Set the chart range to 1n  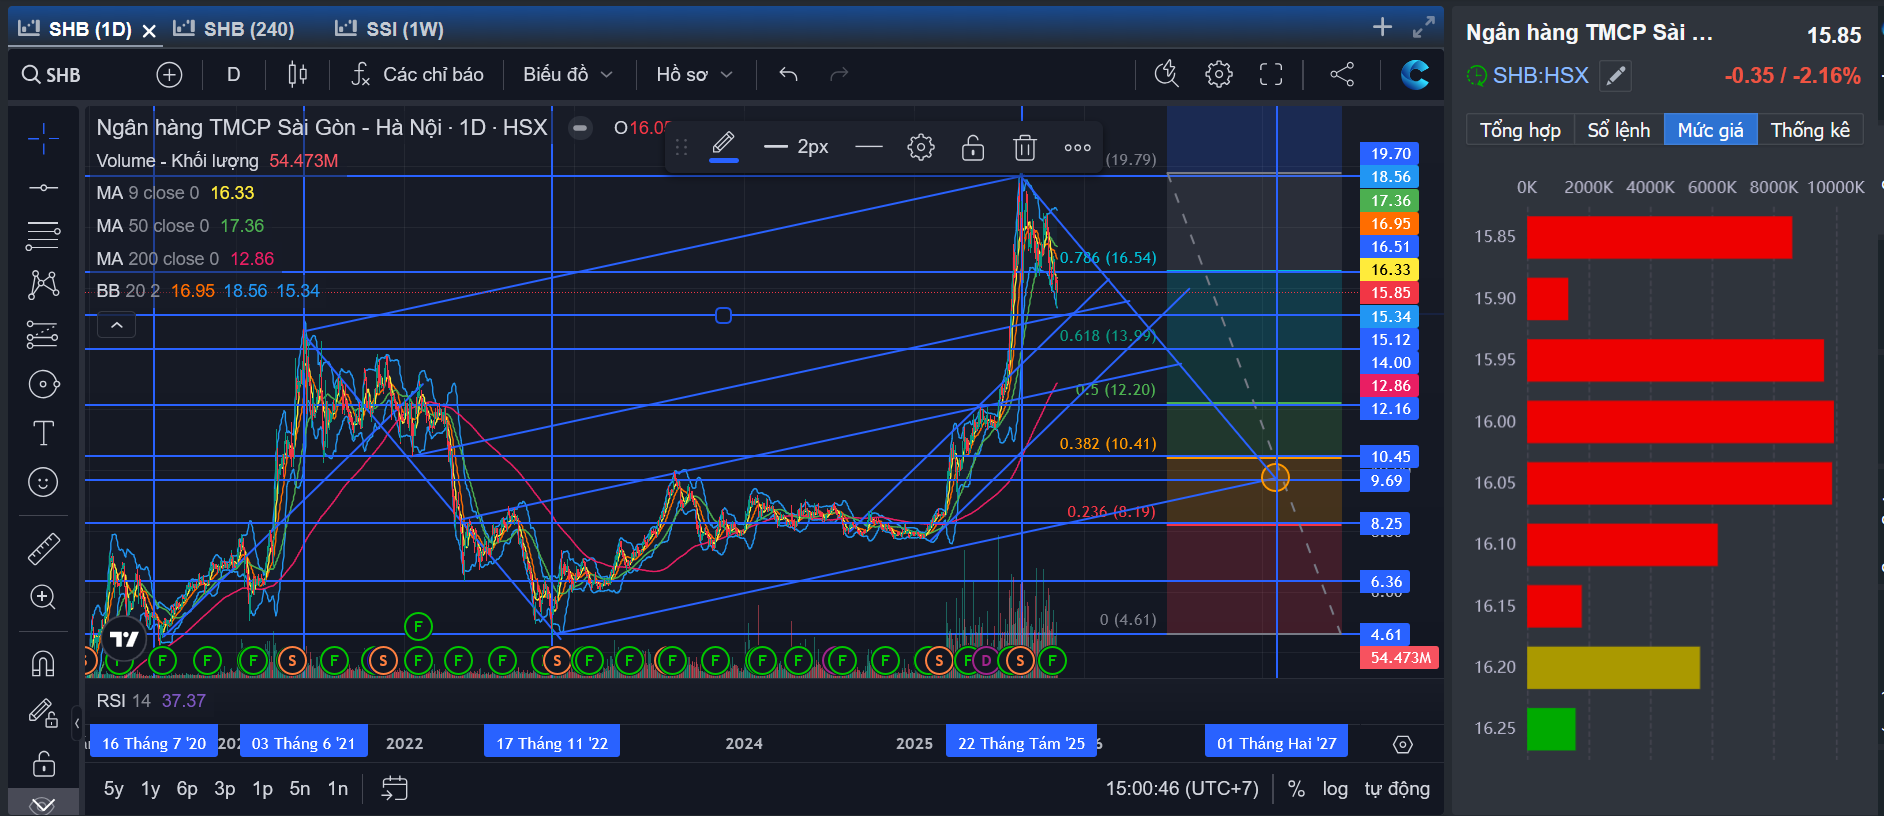(x=338, y=788)
